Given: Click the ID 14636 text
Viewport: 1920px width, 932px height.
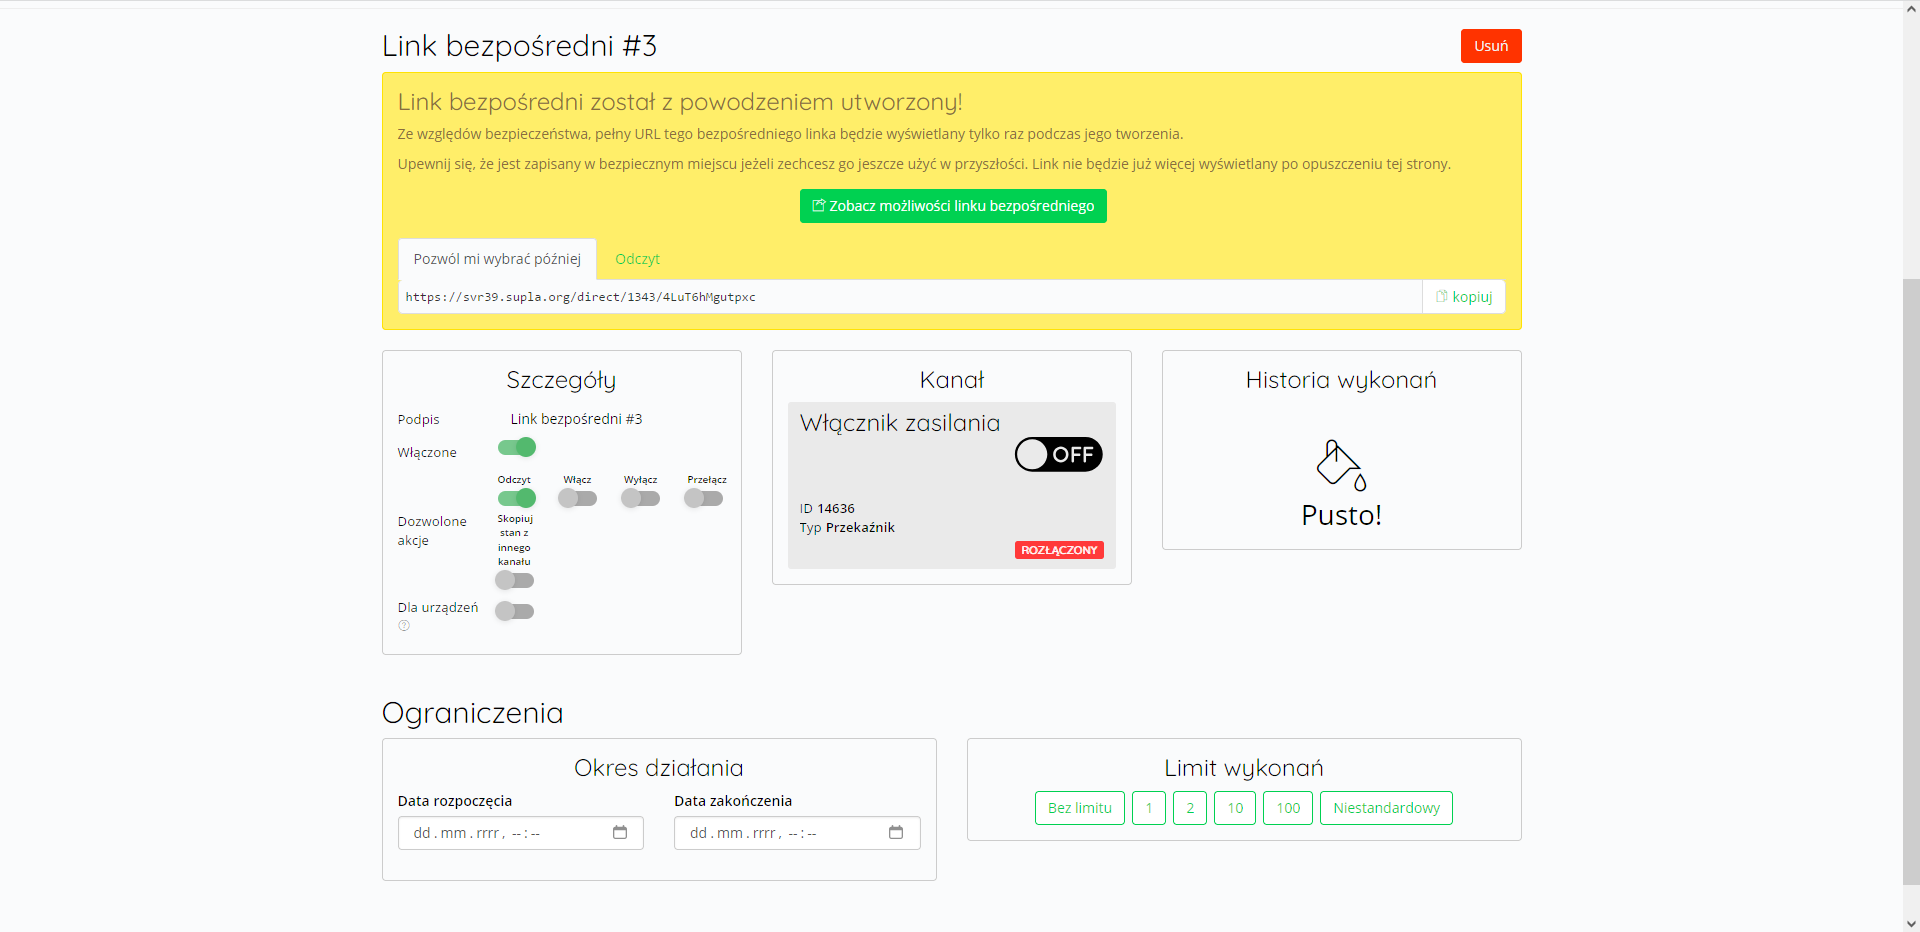Looking at the screenshot, I should [827, 509].
